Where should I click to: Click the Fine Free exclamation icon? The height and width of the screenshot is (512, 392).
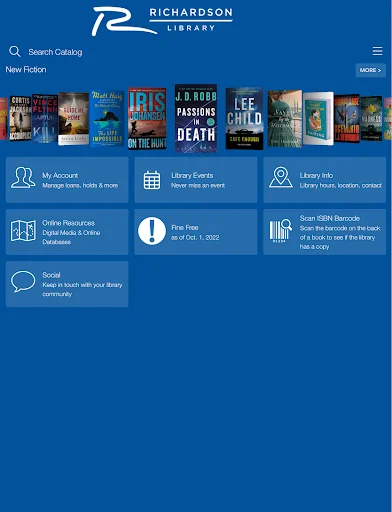(152, 231)
